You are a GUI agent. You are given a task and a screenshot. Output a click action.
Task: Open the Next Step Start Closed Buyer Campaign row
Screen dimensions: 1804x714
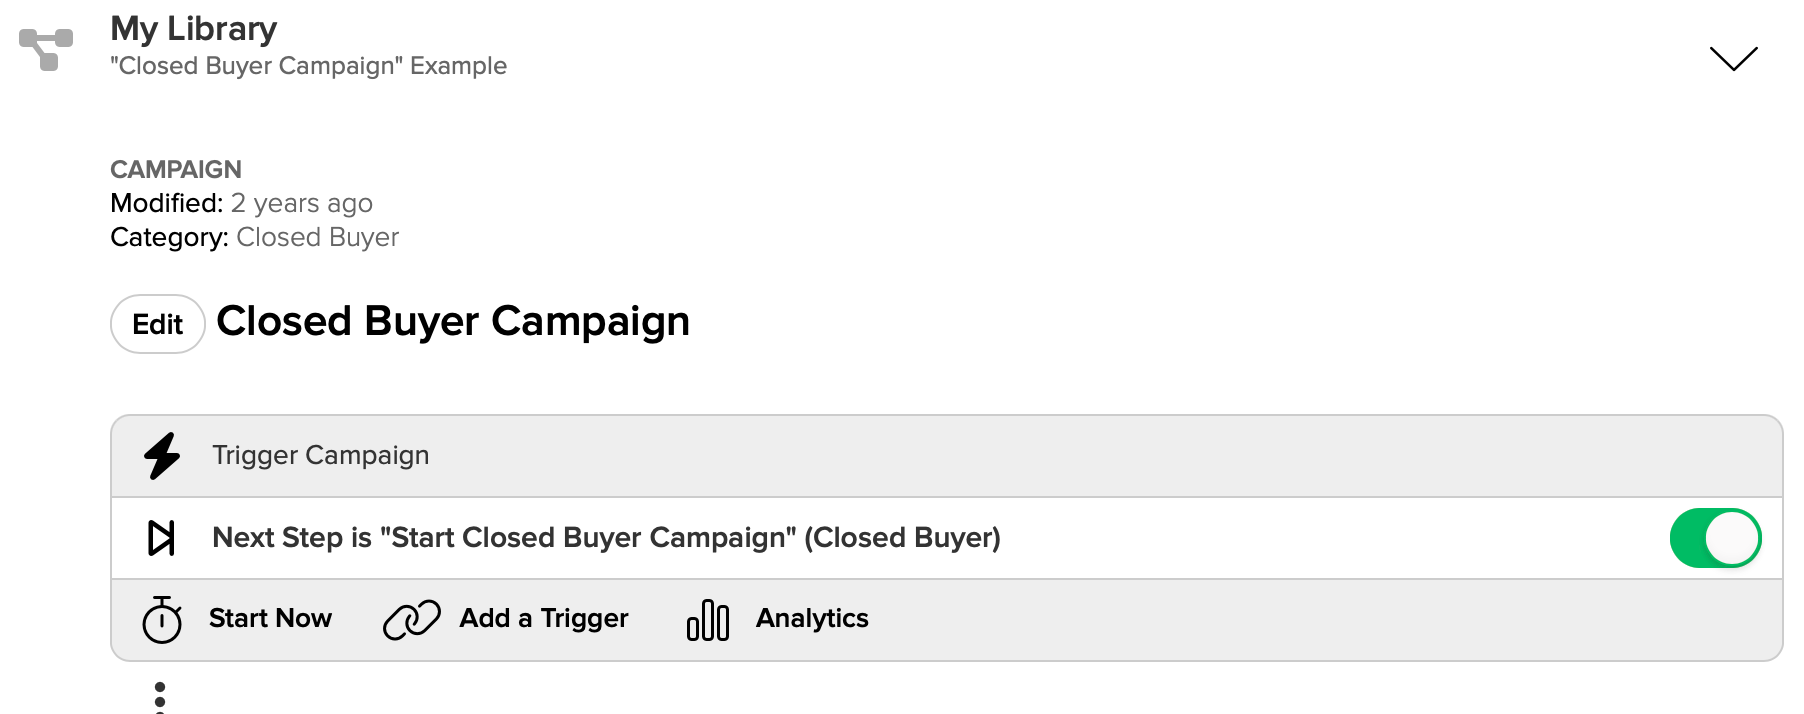(x=947, y=538)
